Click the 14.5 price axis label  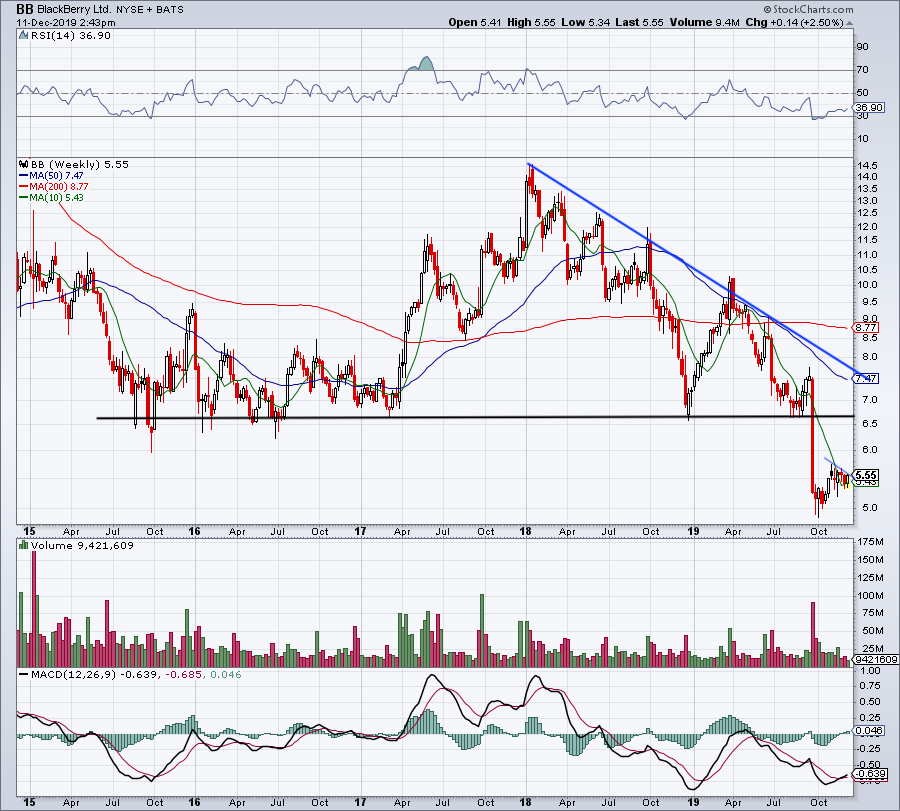point(867,165)
